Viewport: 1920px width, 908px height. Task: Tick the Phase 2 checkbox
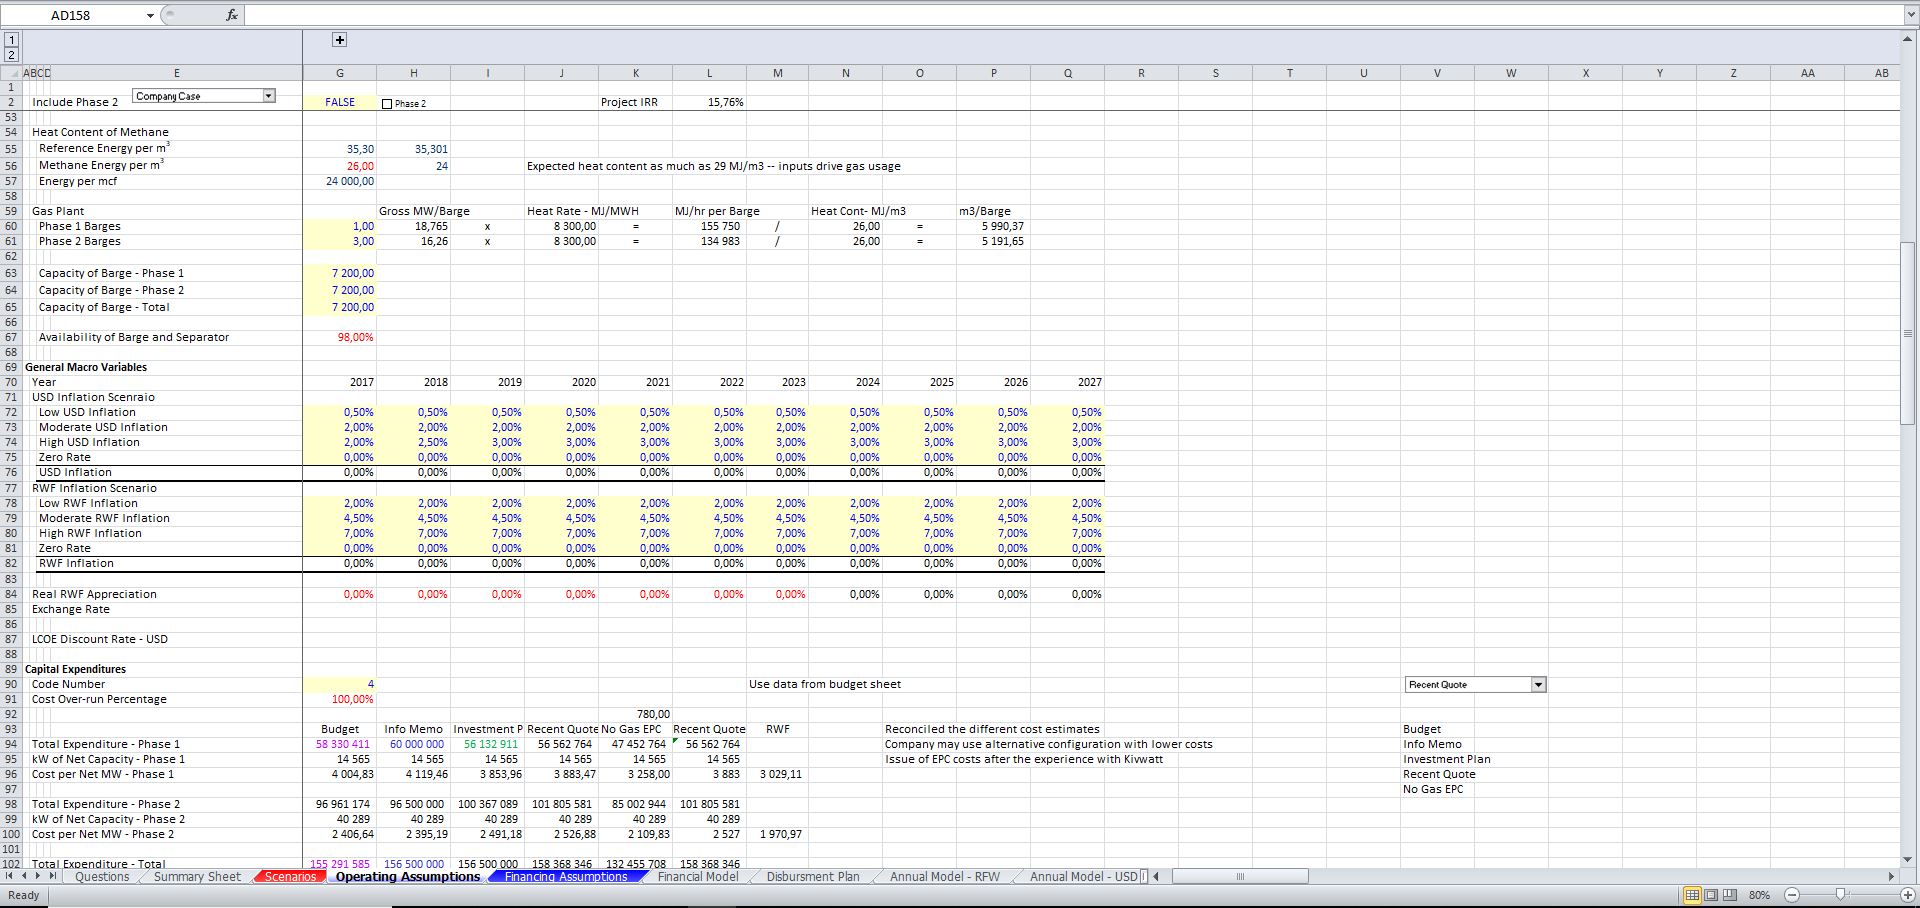point(386,102)
